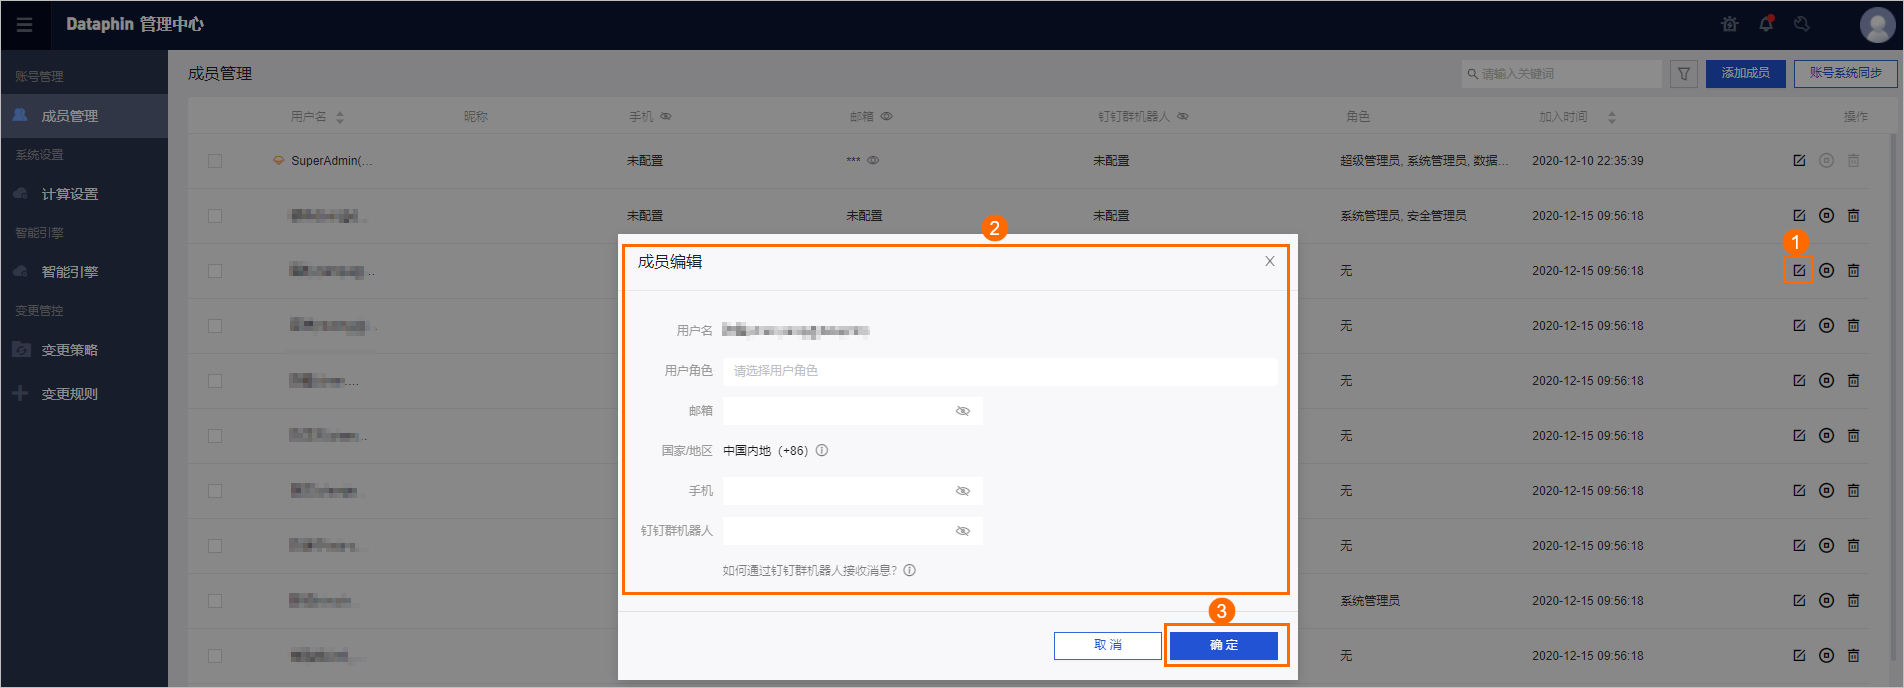Click the 智能引擎 sidebar icon
Screen dimensions: 1904x688
tap(21, 272)
